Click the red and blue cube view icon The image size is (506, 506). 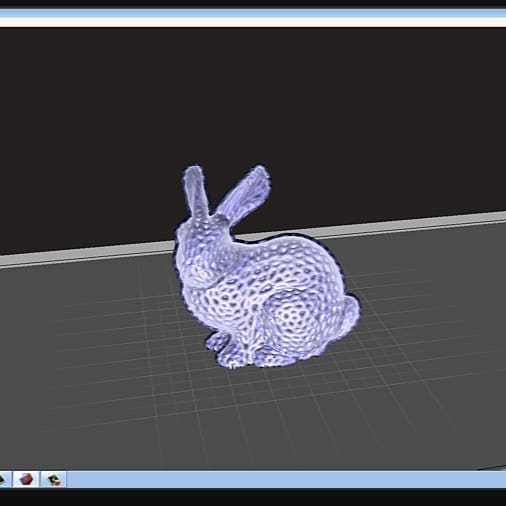(x=26, y=479)
